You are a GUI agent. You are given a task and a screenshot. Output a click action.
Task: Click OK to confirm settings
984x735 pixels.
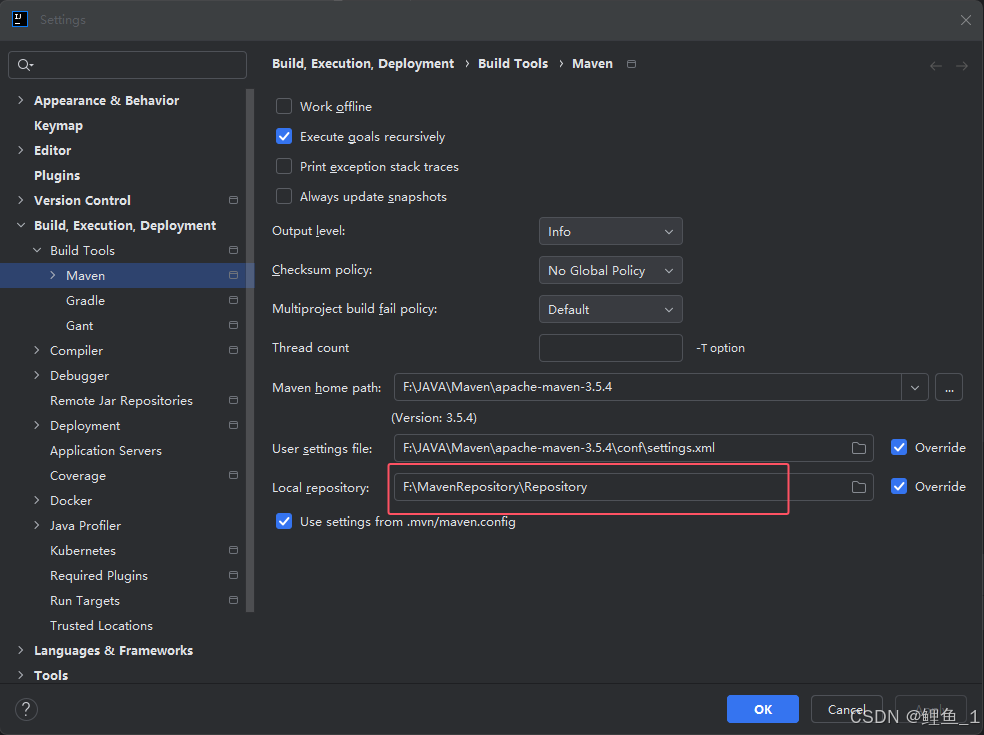point(762,709)
